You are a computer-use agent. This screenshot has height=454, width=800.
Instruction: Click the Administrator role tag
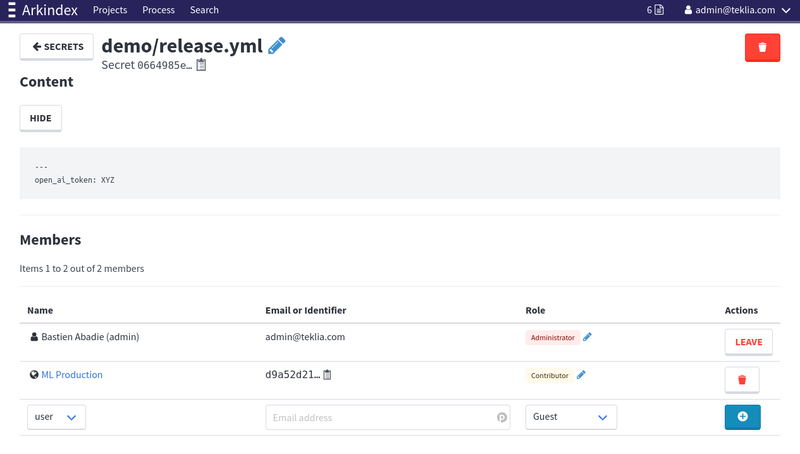(x=553, y=337)
